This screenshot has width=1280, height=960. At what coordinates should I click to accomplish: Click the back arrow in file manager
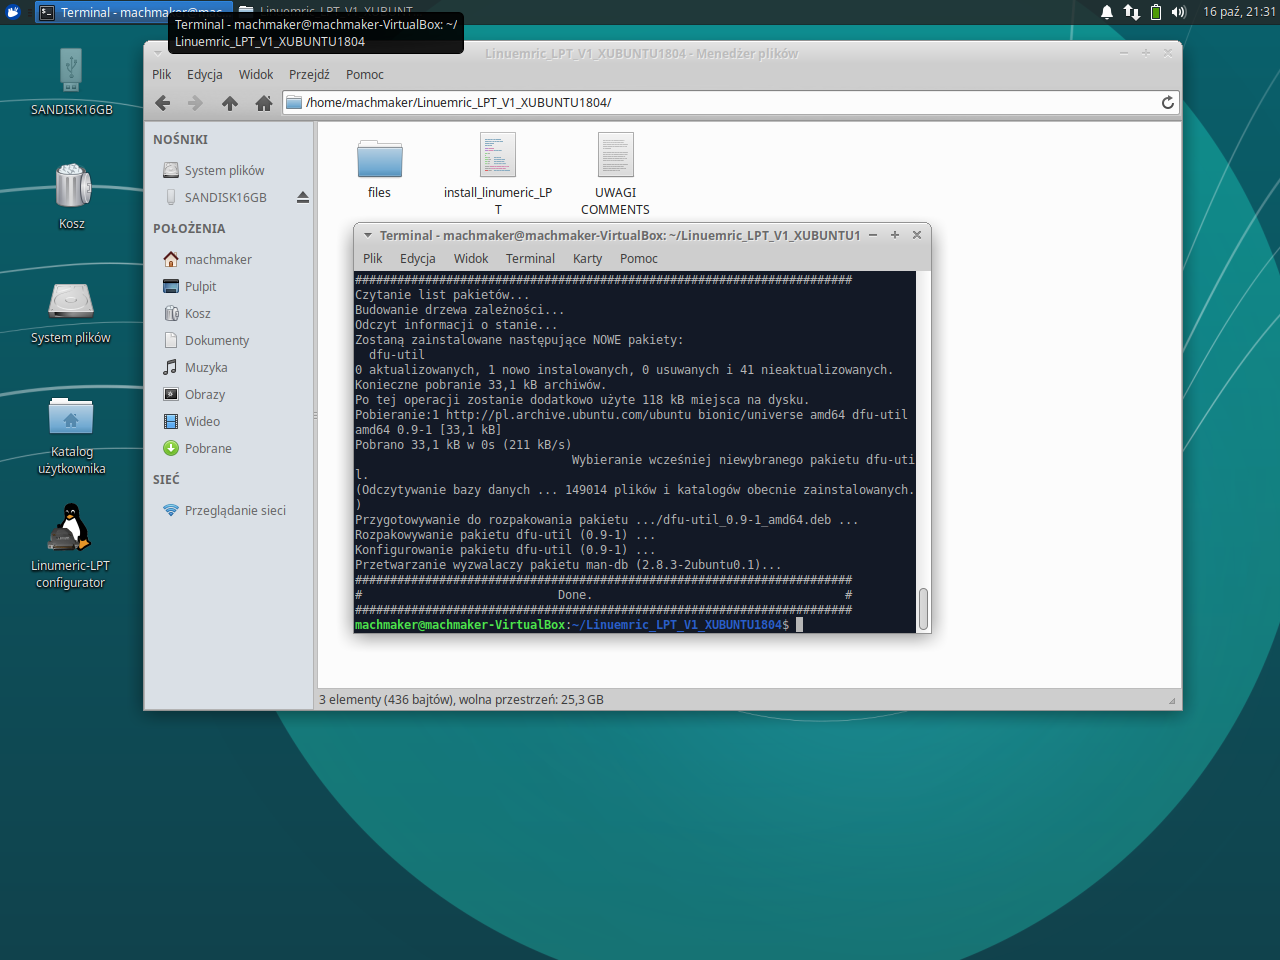pyautogui.click(x=163, y=103)
